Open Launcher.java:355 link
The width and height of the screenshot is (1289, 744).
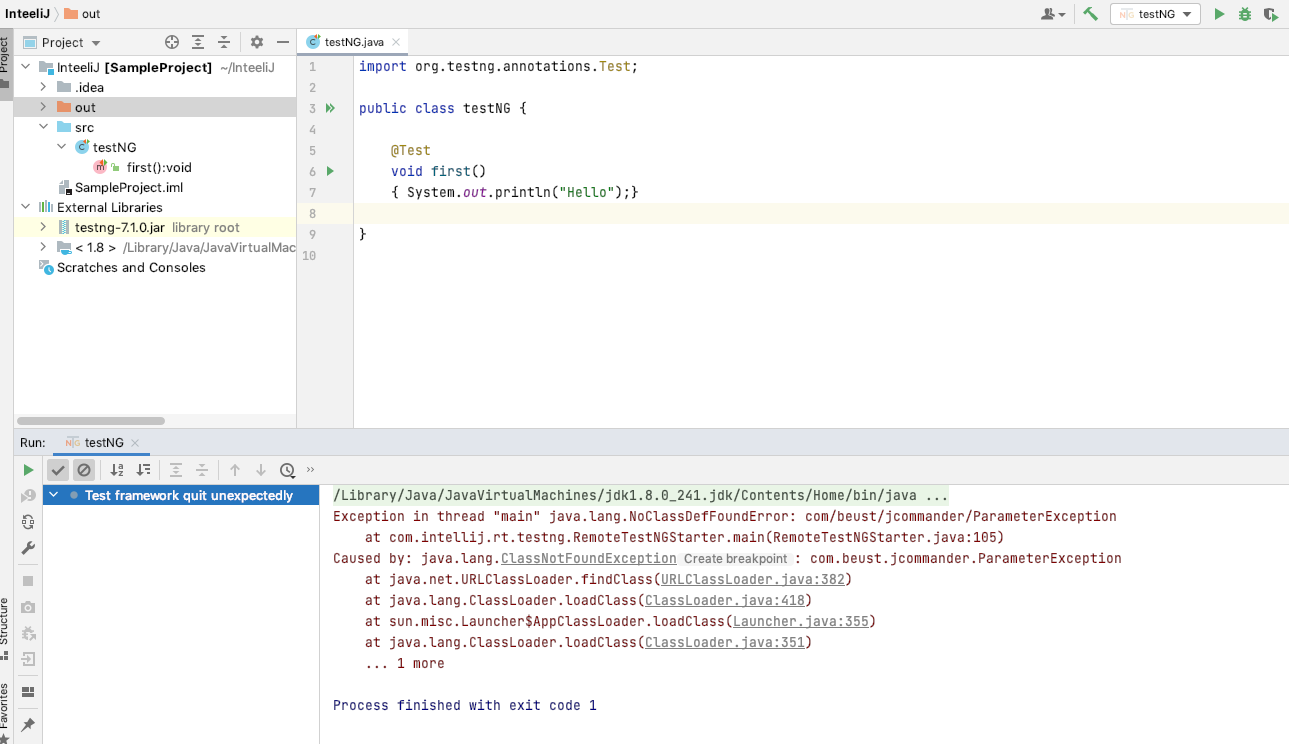(801, 621)
